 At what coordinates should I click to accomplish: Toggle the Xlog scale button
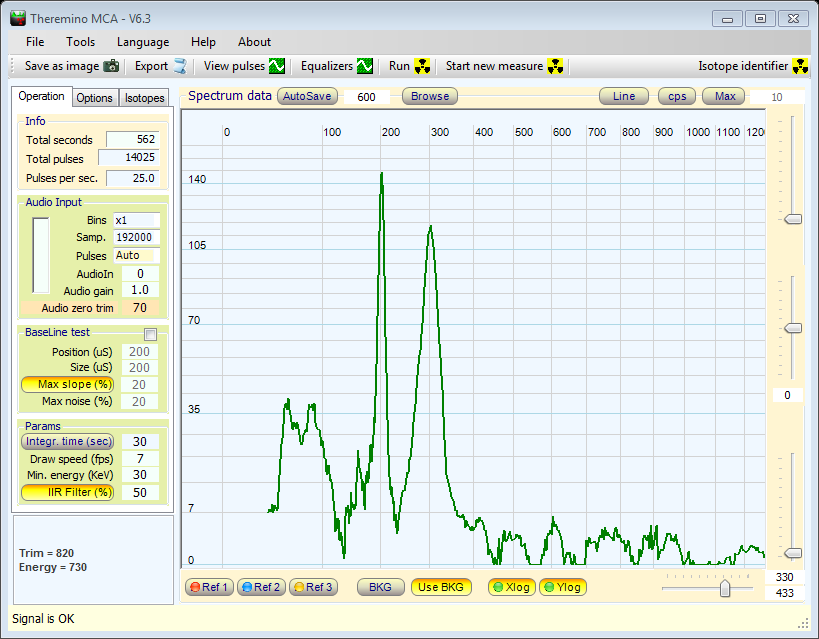[x=510, y=587]
